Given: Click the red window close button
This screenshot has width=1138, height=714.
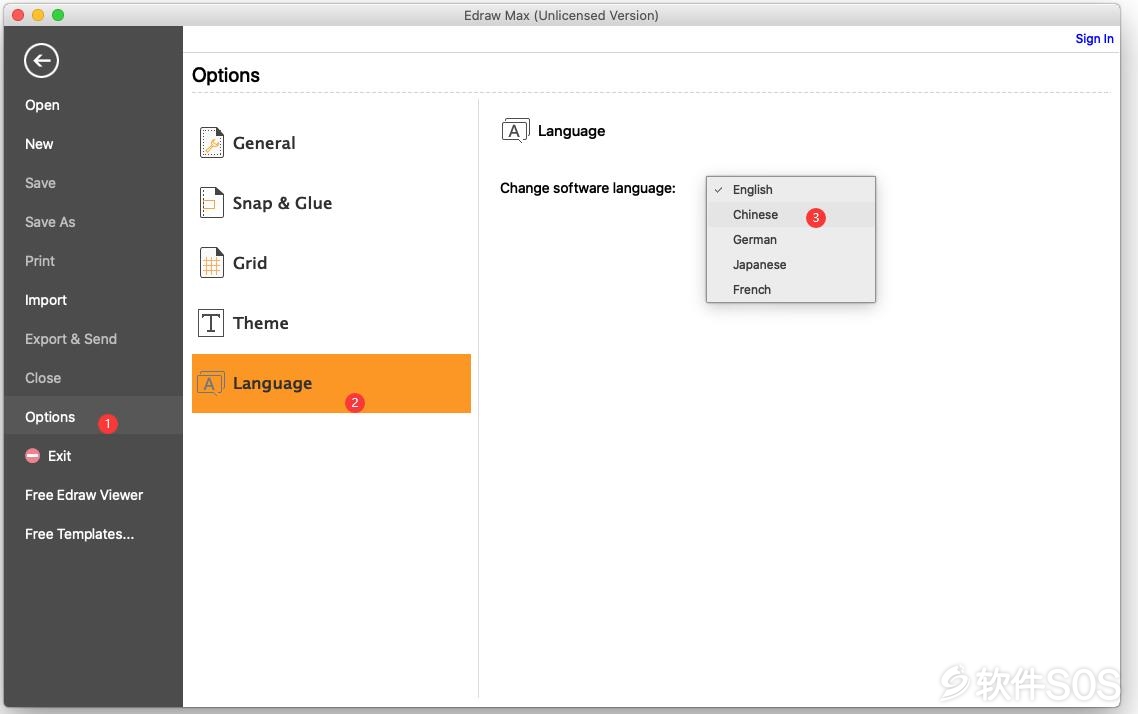Looking at the screenshot, I should pyautogui.click(x=18, y=15).
